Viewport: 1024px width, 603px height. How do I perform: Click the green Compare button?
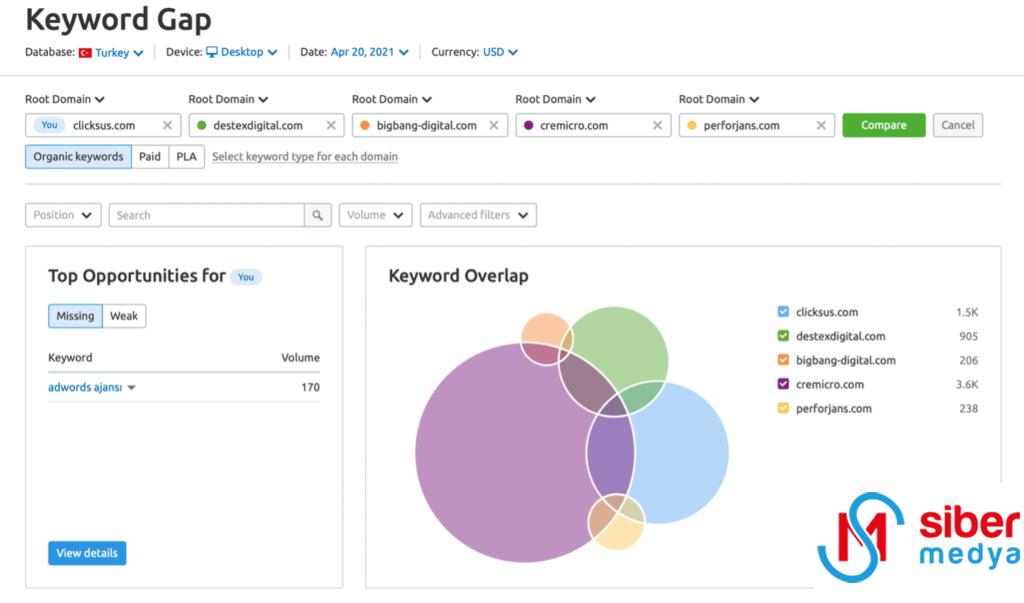pos(884,125)
